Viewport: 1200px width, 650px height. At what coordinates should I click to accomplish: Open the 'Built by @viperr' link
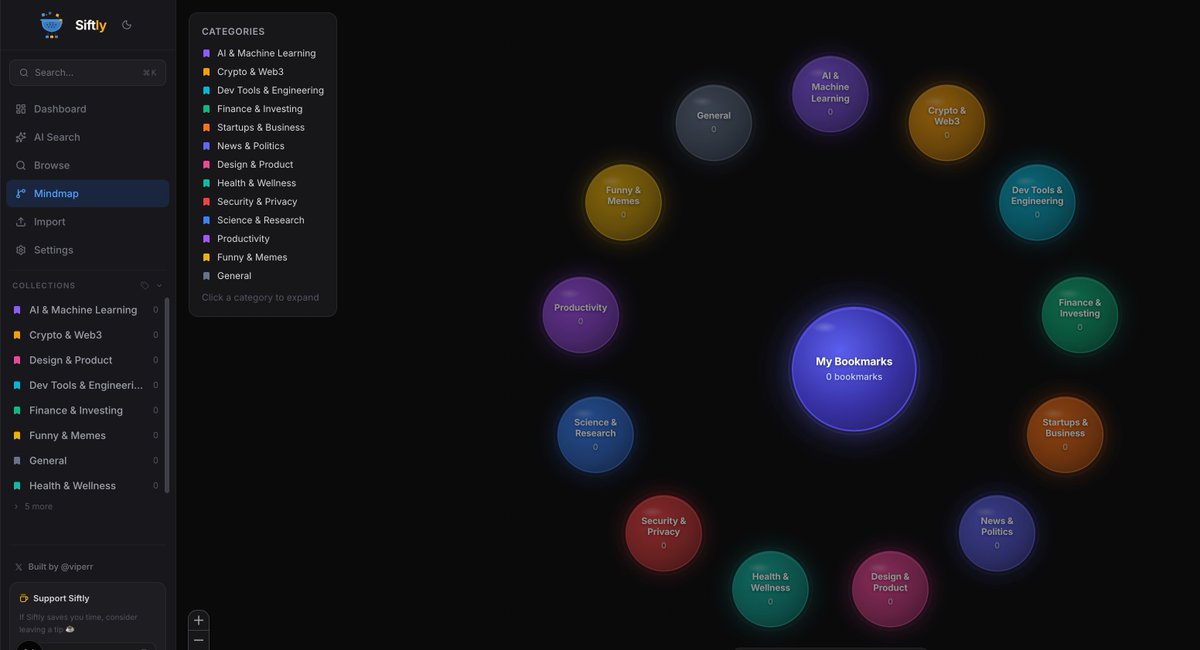tap(54, 567)
